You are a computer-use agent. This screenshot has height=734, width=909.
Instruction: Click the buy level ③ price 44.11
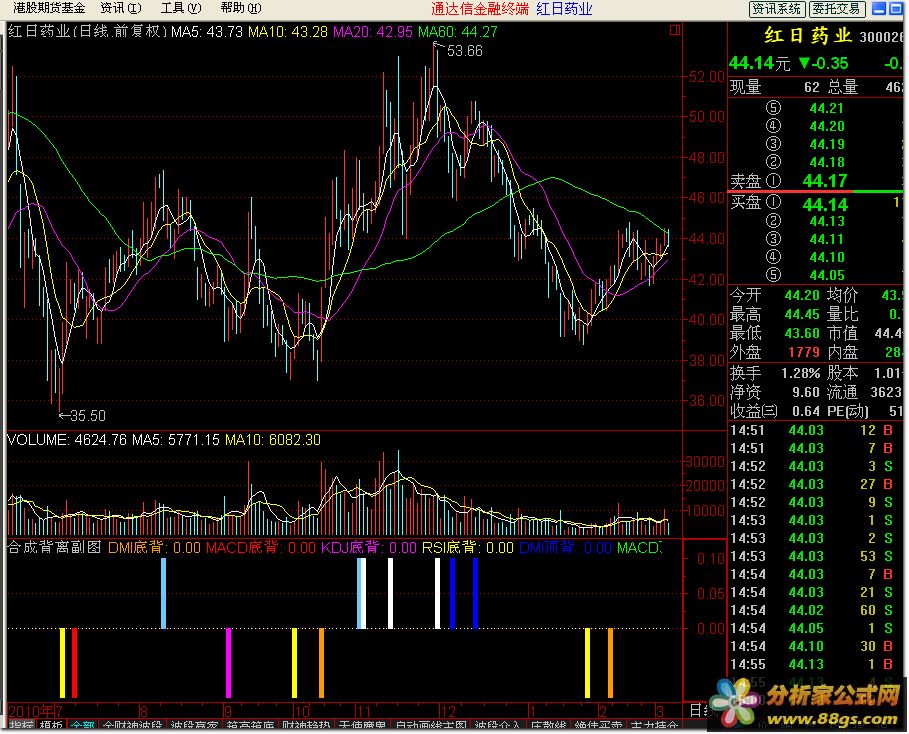pyautogui.click(x=827, y=239)
